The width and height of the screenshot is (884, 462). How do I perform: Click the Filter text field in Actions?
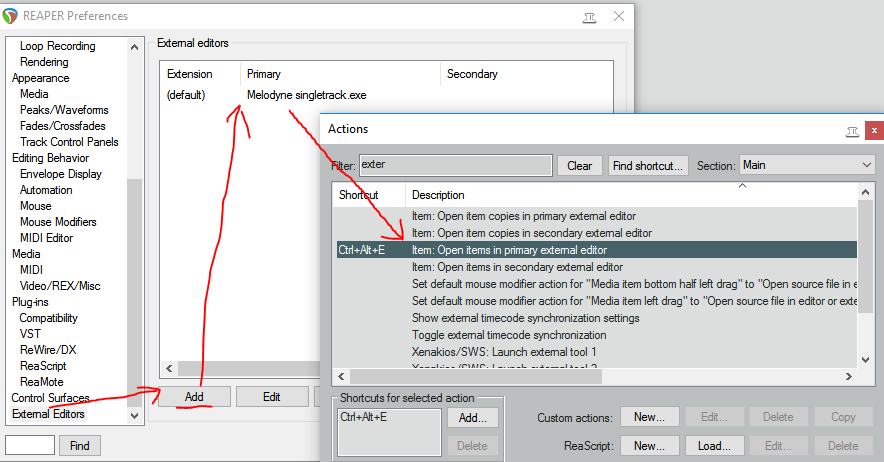tap(456, 165)
